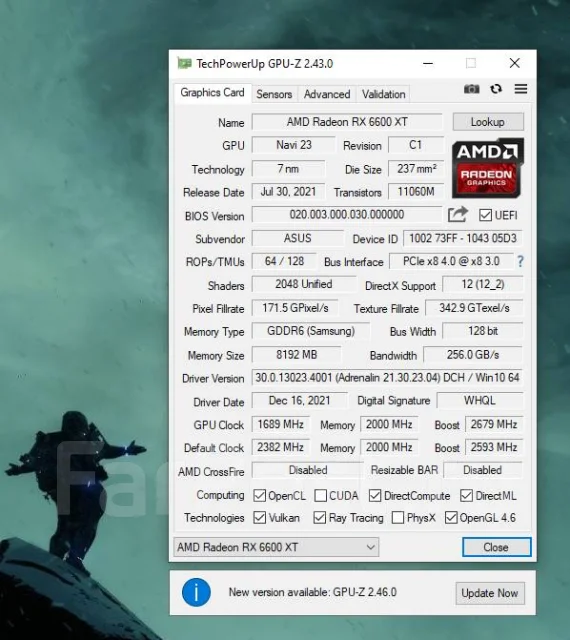
Task: Open the Validation tab
Action: click(x=383, y=94)
